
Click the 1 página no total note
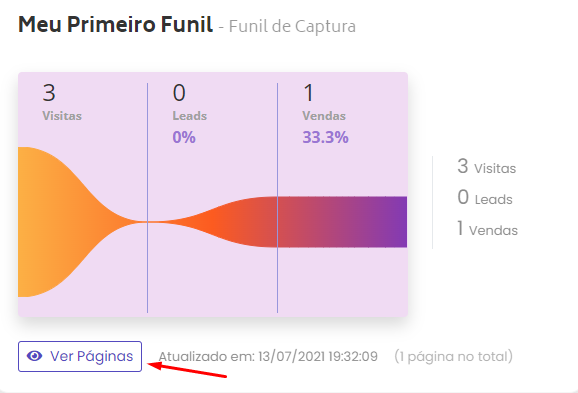coord(453,357)
